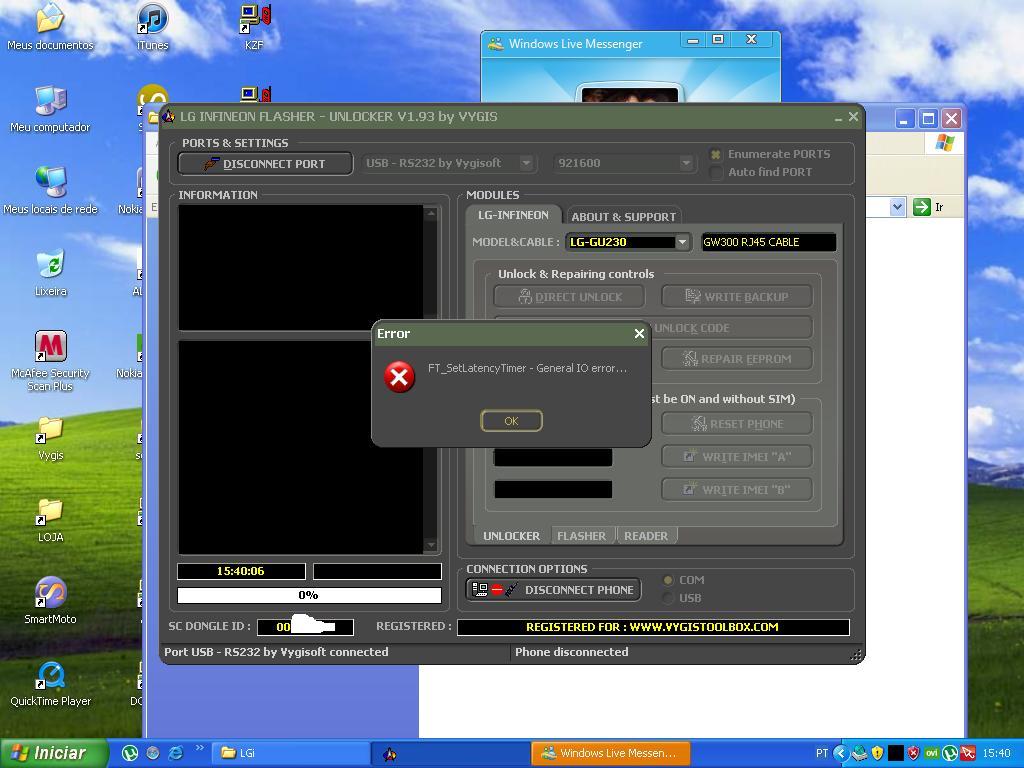Image resolution: width=1024 pixels, height=768 pixels.
Task: Launch SmartMoto from desktop
Action: 50,601
